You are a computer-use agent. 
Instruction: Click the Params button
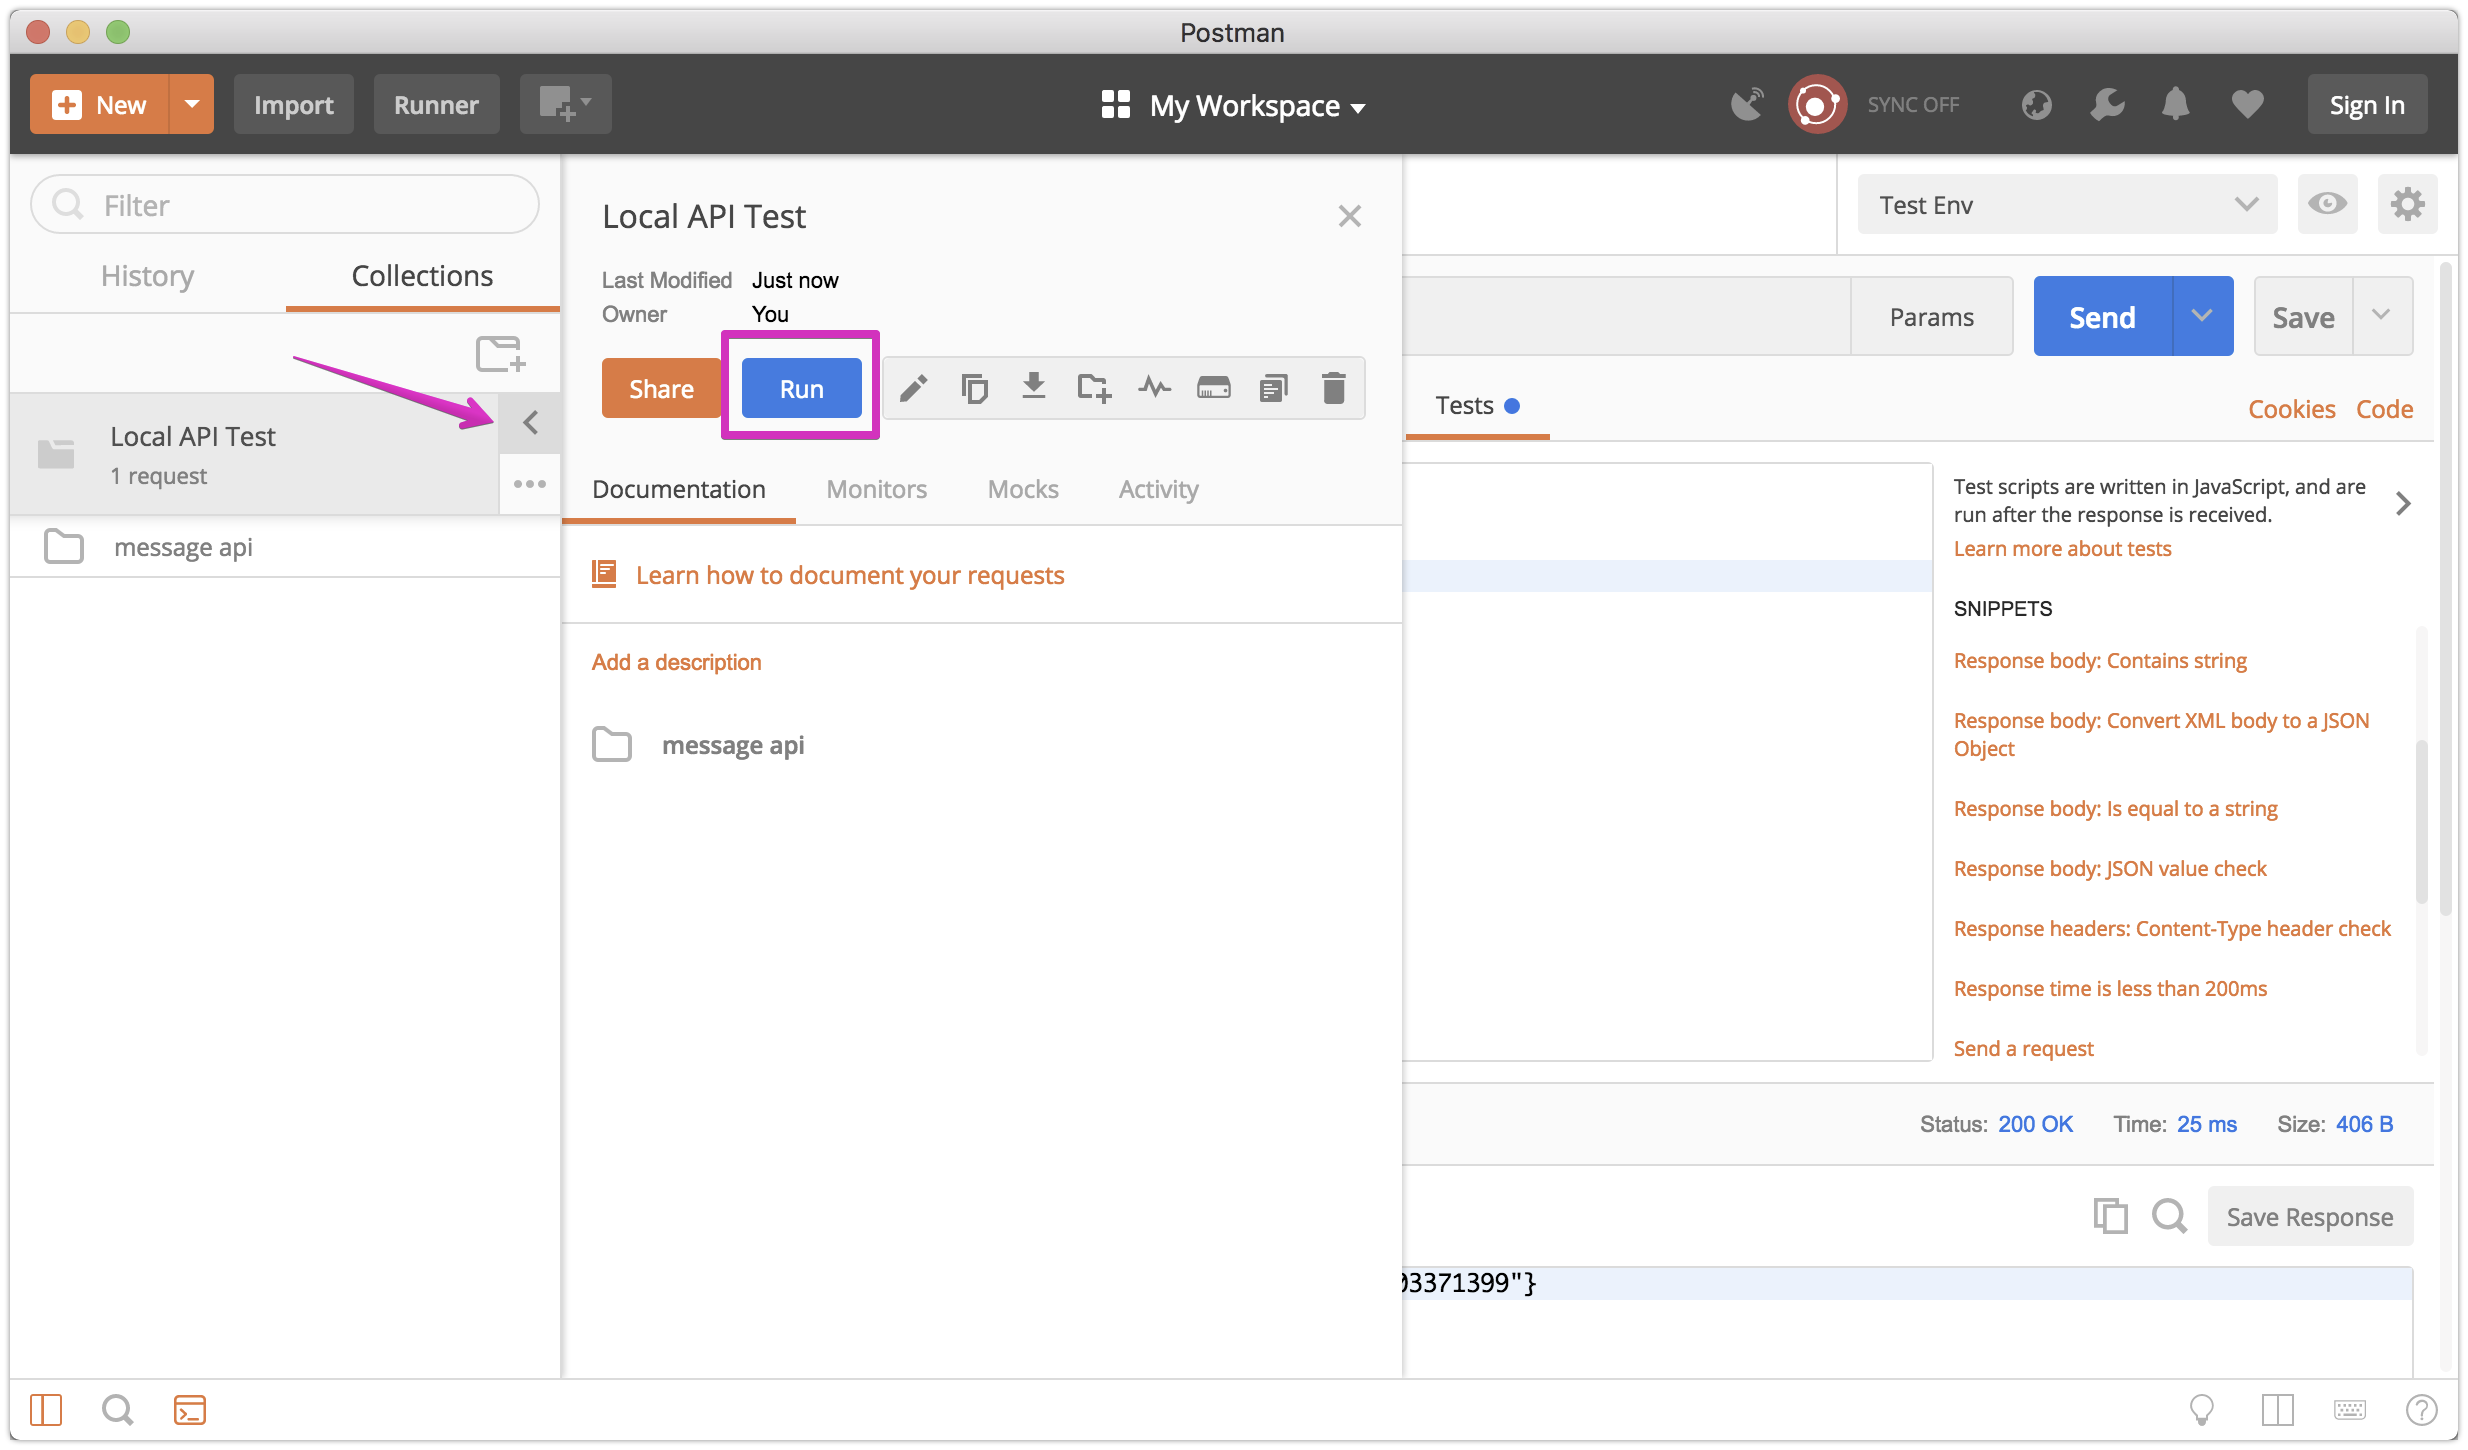pos(1931,316)
